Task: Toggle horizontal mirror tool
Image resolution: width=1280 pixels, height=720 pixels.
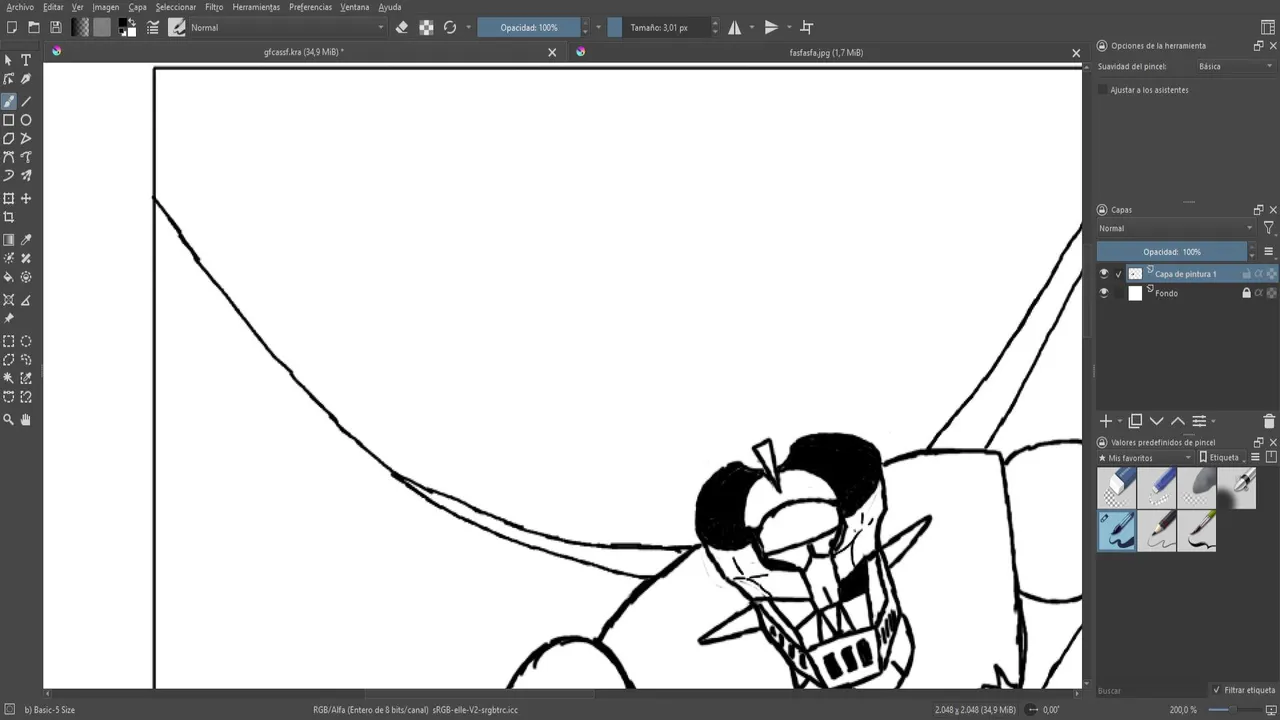Action: pyautogui.click(x=735, y=27)
